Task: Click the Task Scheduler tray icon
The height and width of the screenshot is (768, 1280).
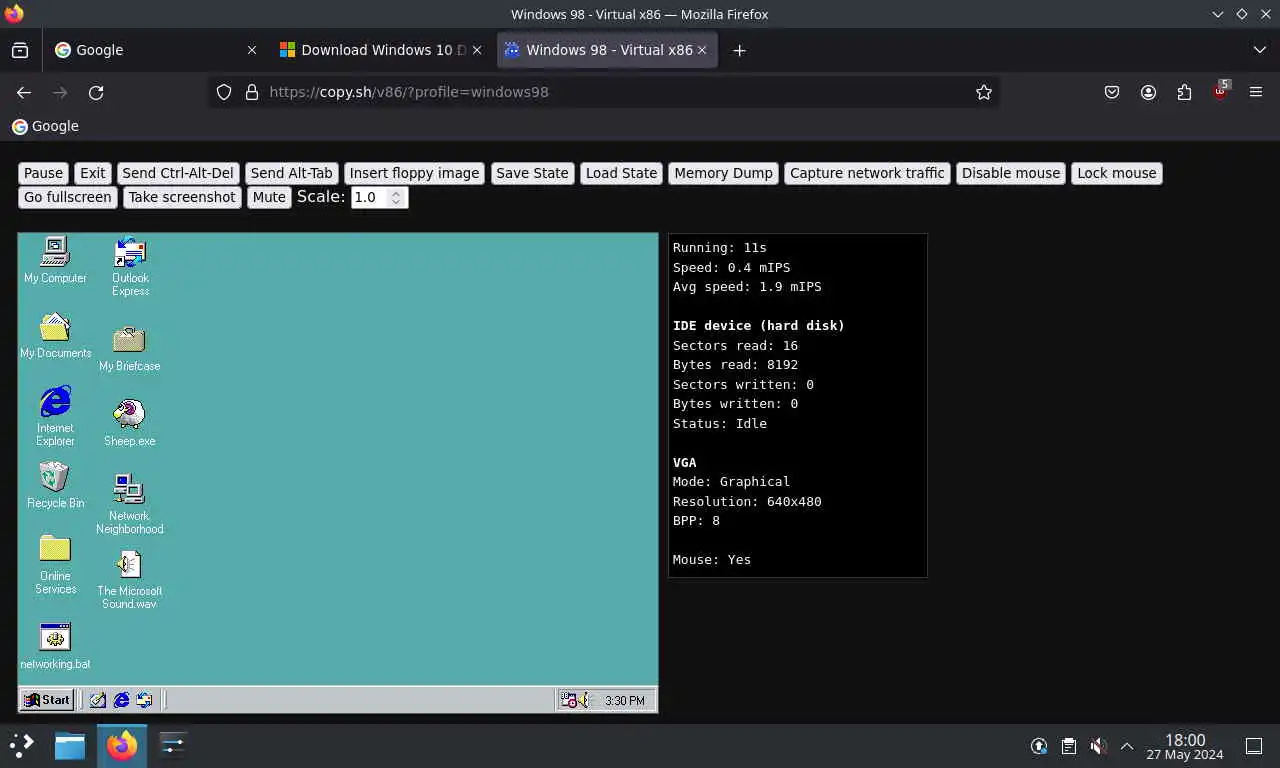Action: click(x=568, y=700)
